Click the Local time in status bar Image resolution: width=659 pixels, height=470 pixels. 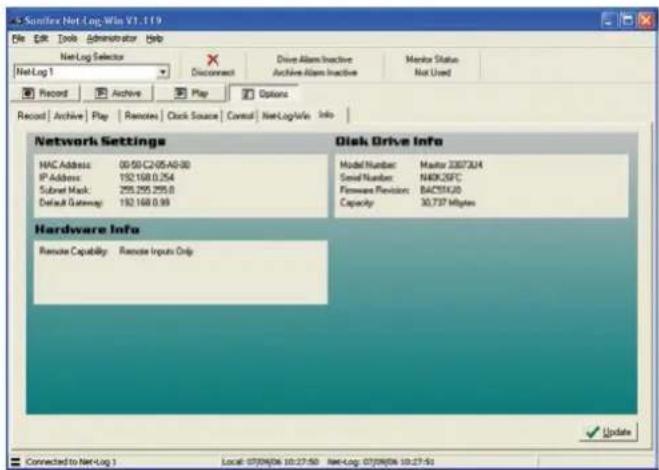point(270,462)
